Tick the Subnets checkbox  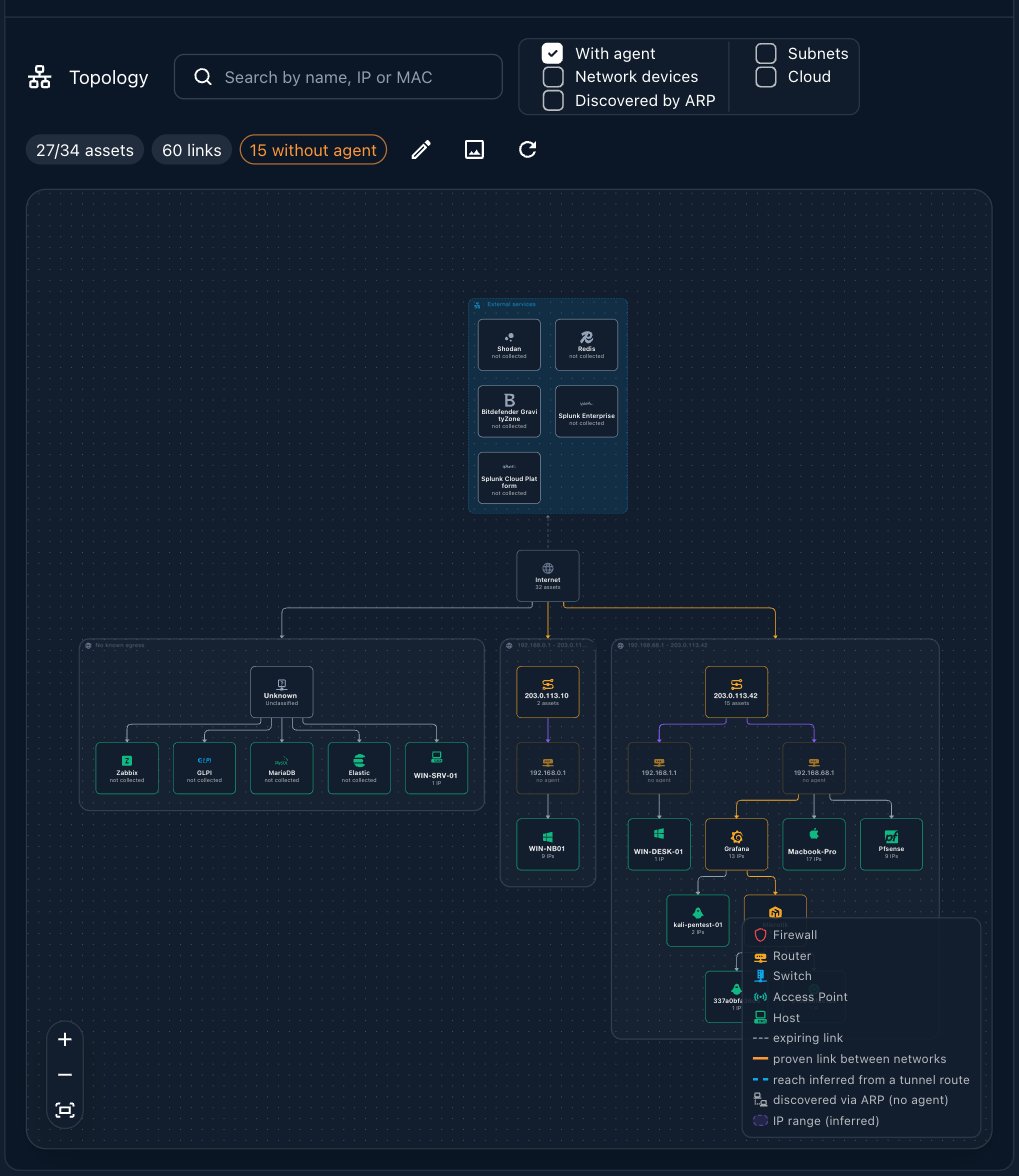tap(766, 53)
